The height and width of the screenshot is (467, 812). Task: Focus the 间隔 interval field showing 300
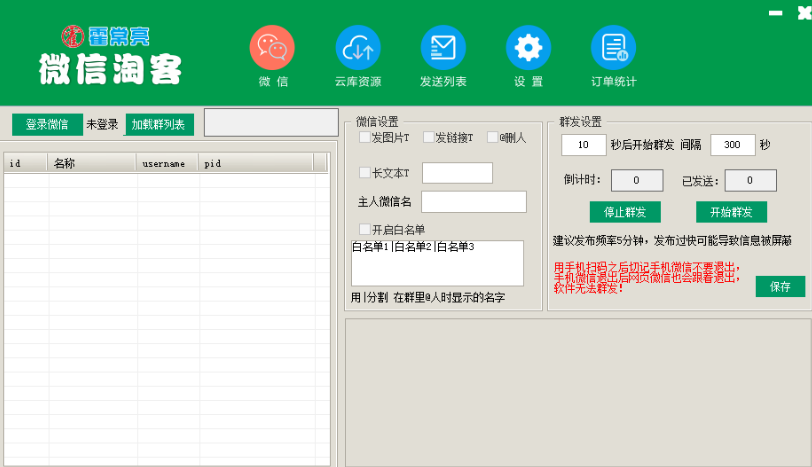[x=733, y=145]
